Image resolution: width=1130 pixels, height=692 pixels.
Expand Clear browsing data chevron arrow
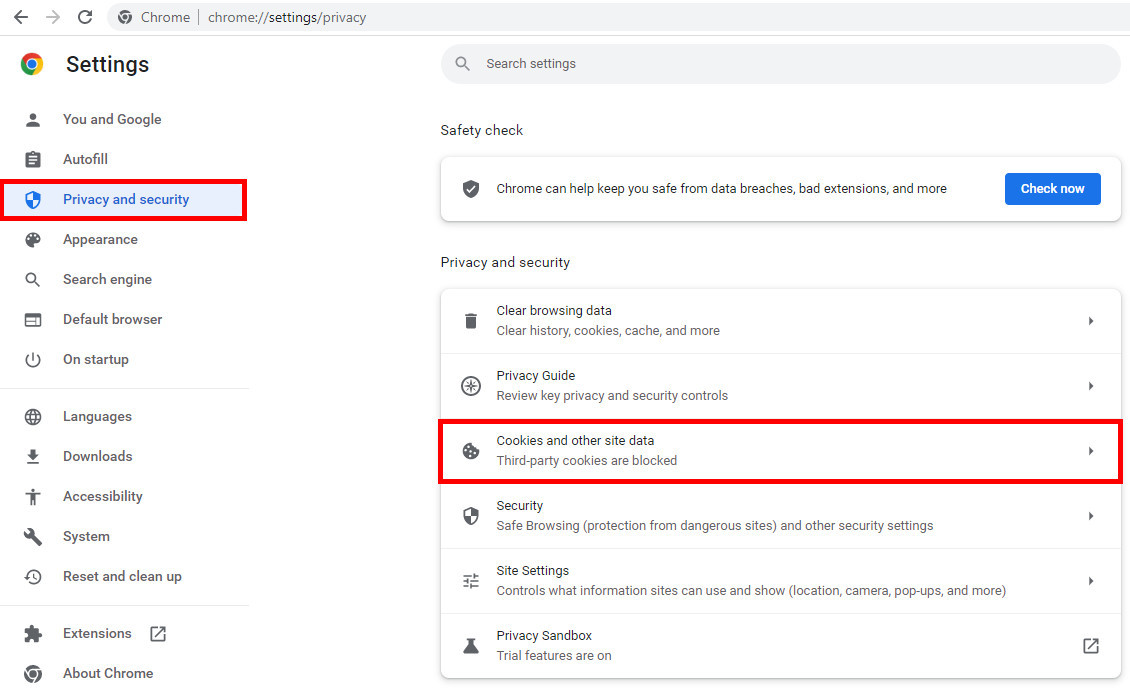pos(1091,321)
